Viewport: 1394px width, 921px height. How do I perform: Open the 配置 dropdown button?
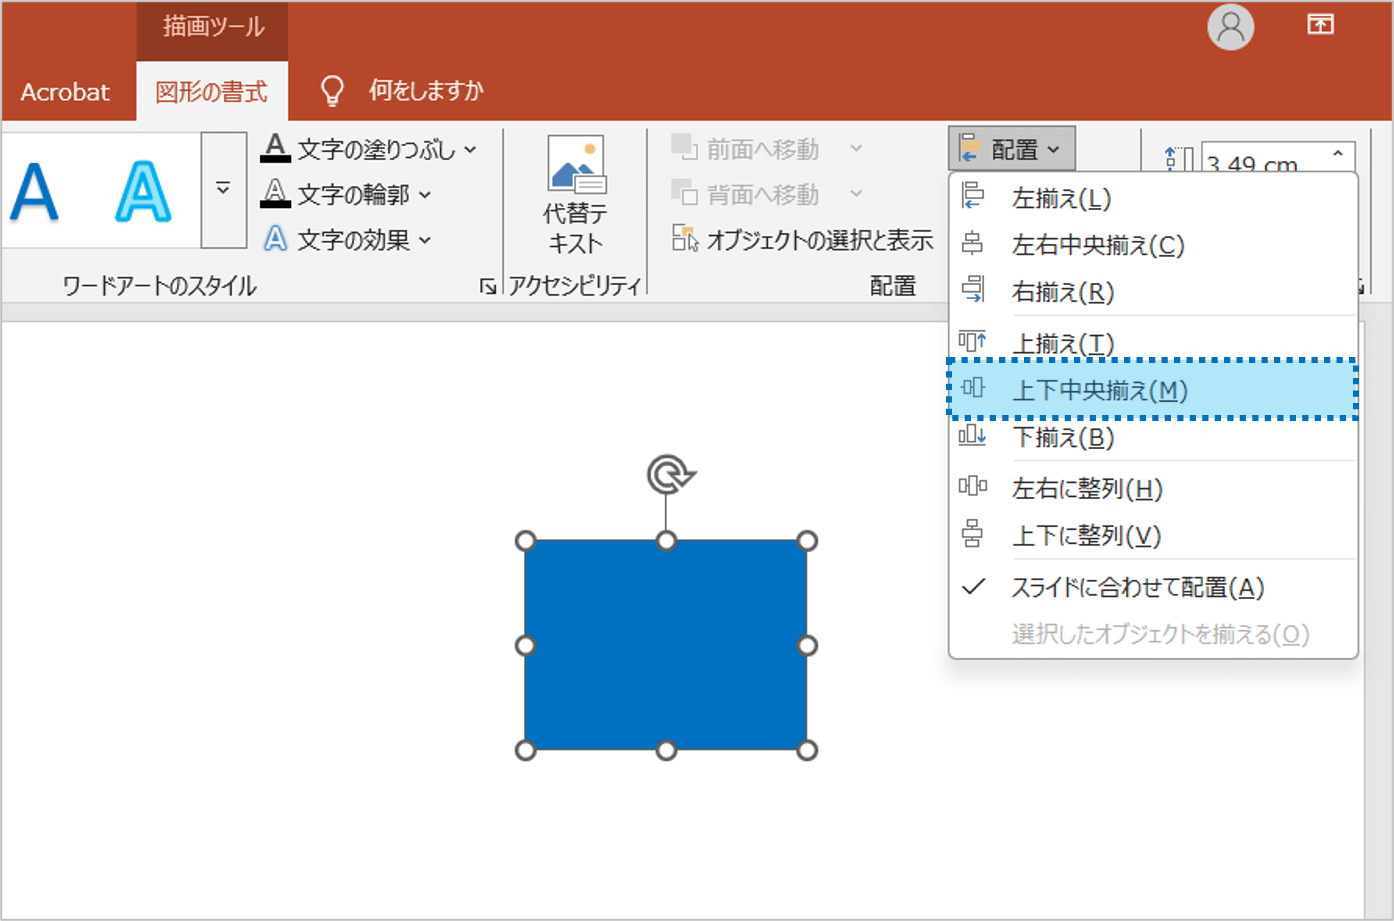click(1011, 149)
